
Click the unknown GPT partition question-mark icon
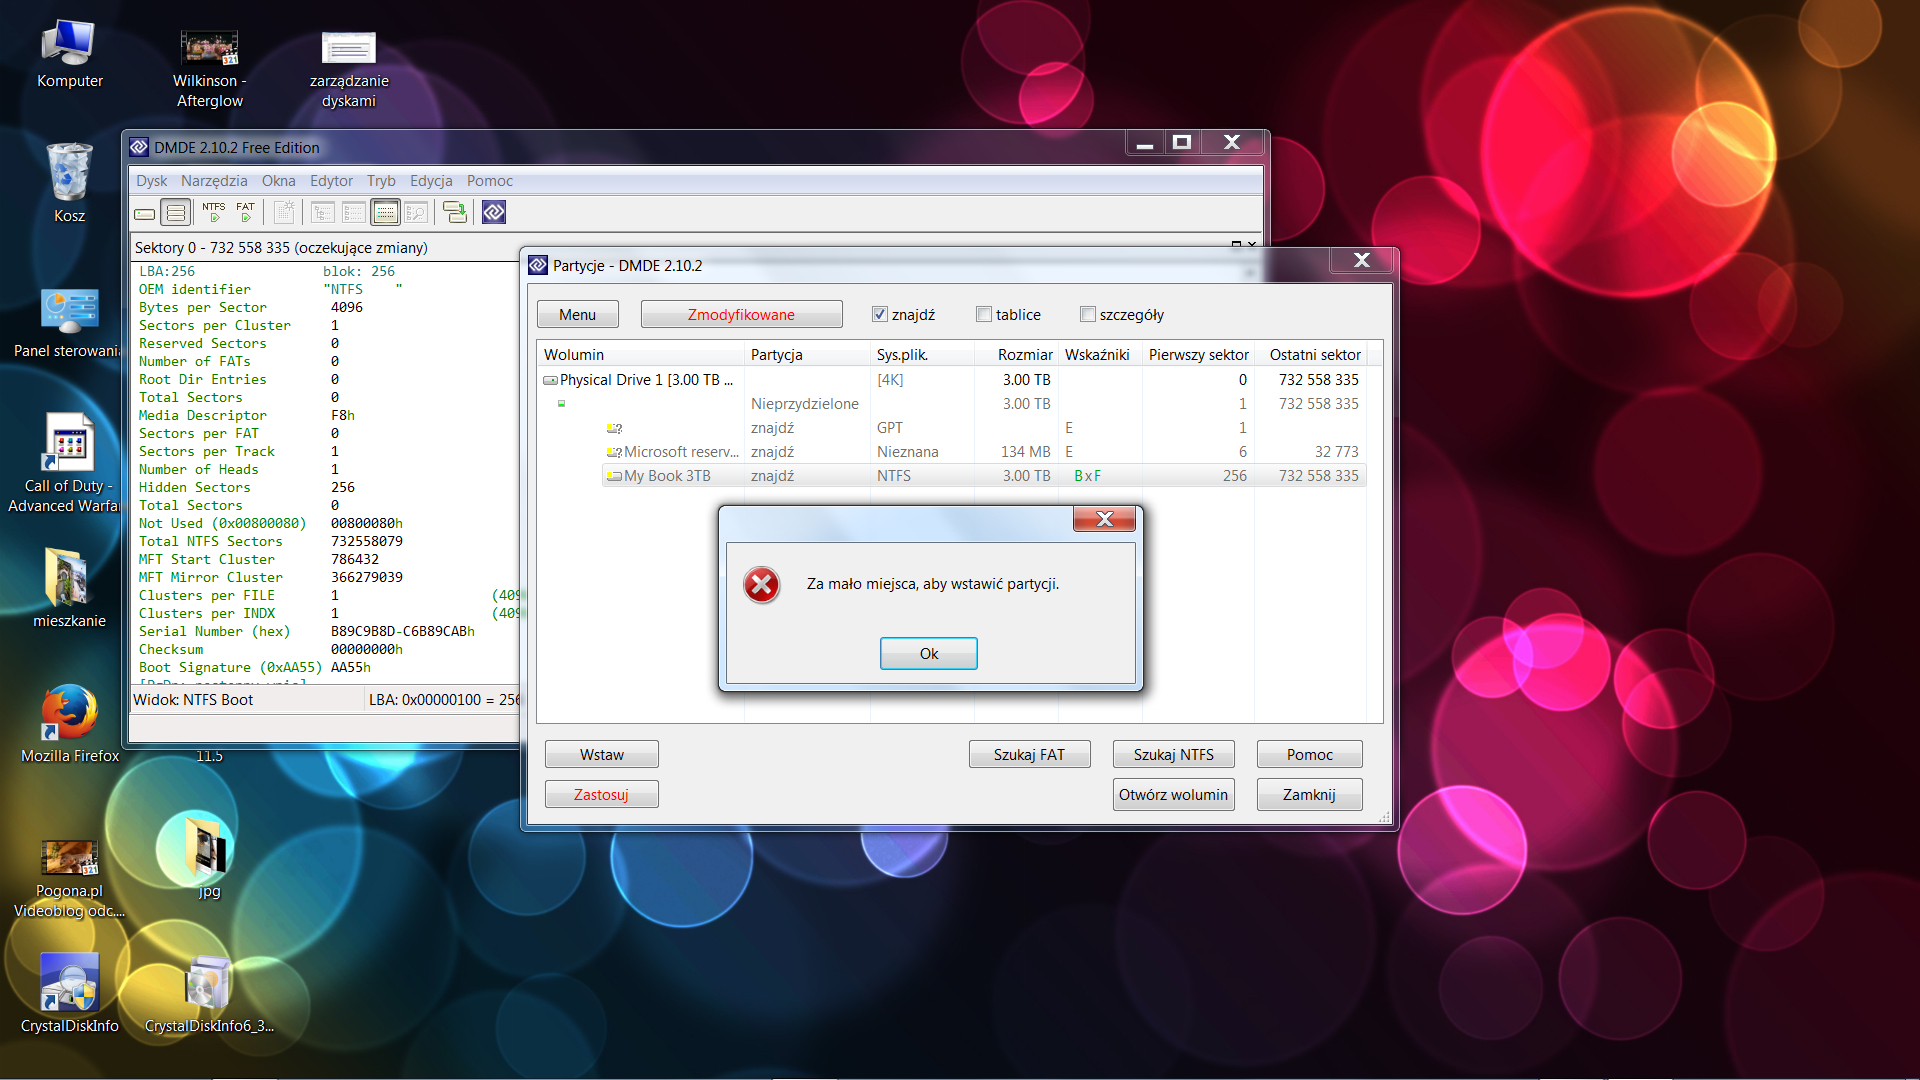coord(614,428)
